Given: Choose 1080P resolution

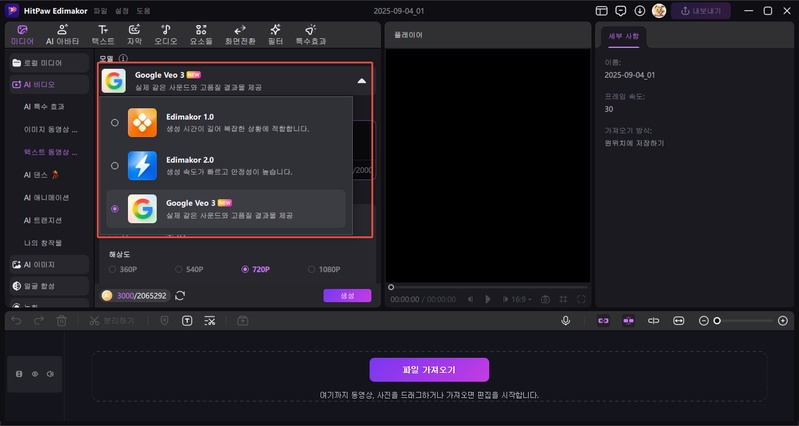Looking at the screenshot, I should (324, 269).
